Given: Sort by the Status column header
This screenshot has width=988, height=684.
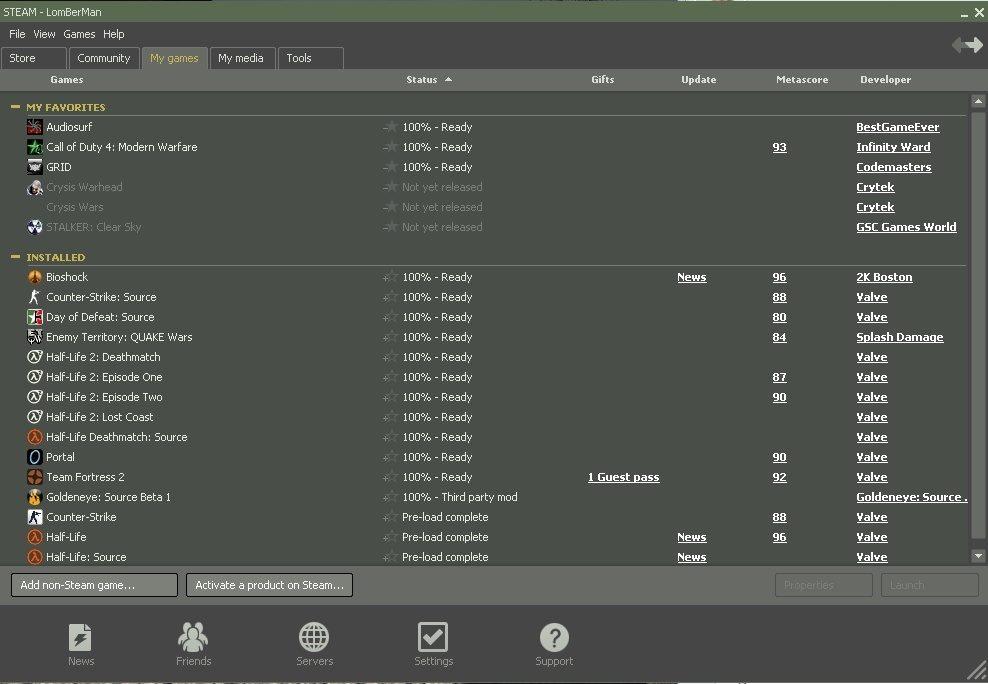Looking at the screenshot, I should [x=422, y=80].
